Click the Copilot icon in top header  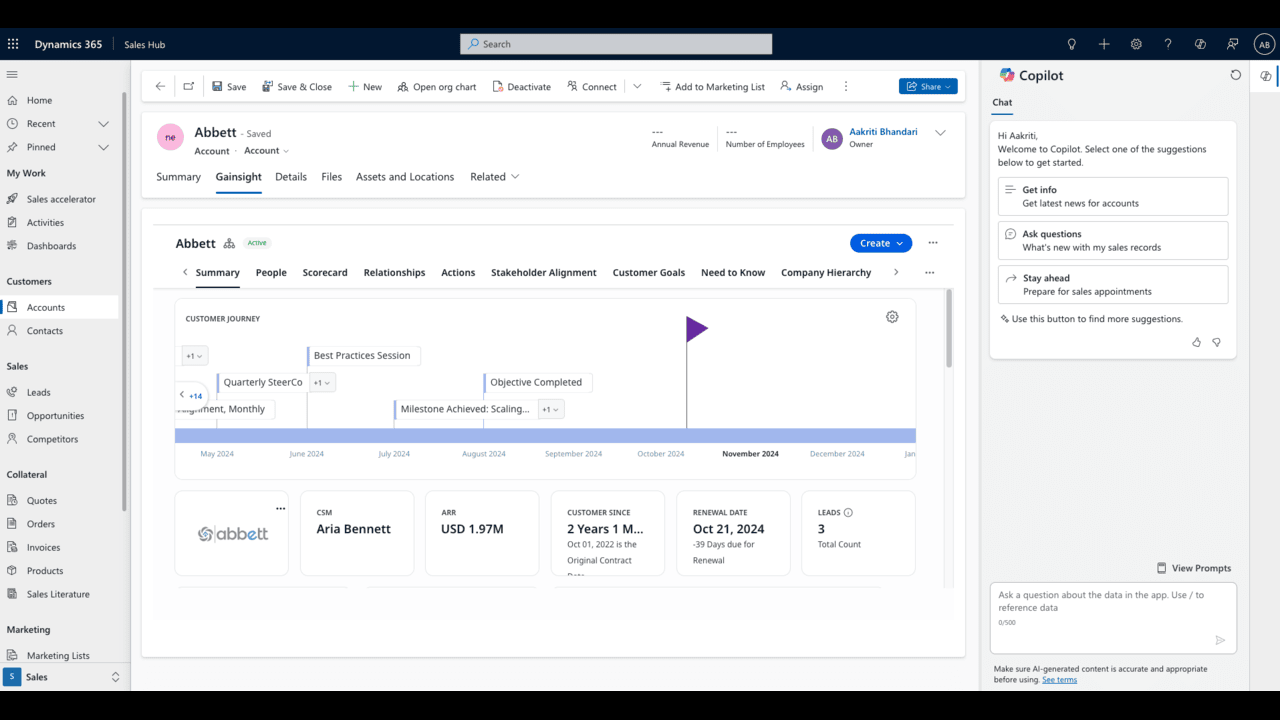pos(1200,44)
